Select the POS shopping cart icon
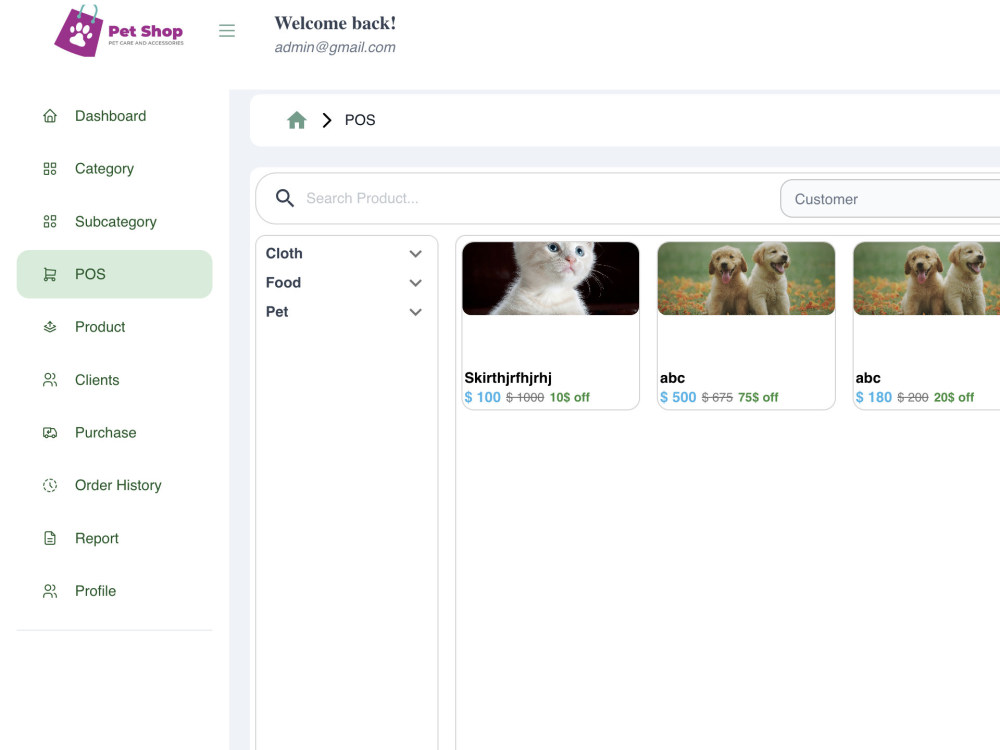 [50, 274]
